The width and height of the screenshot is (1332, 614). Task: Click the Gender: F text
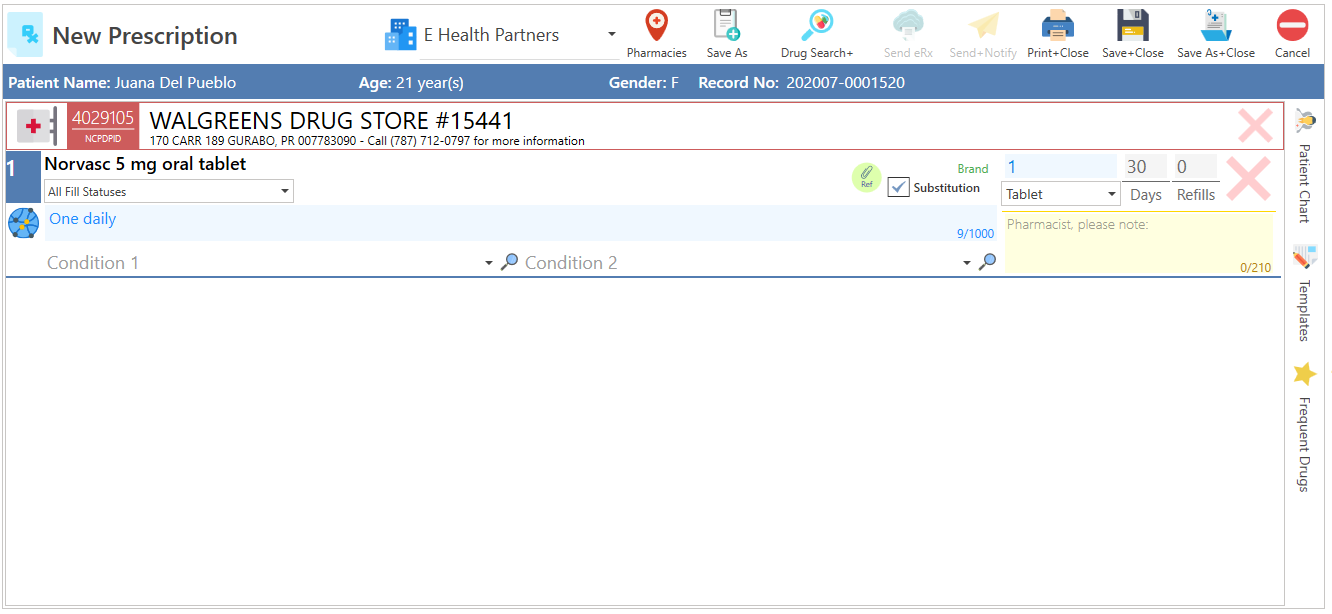(644, 82)
